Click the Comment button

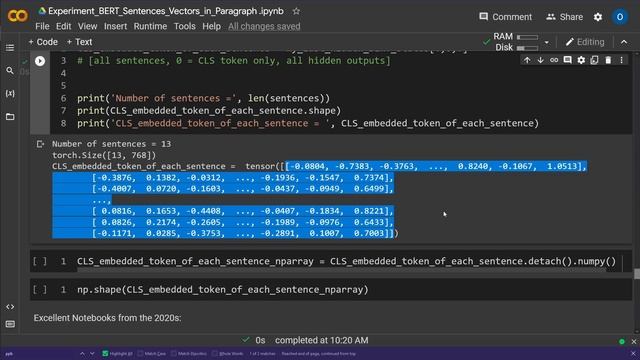505,17
